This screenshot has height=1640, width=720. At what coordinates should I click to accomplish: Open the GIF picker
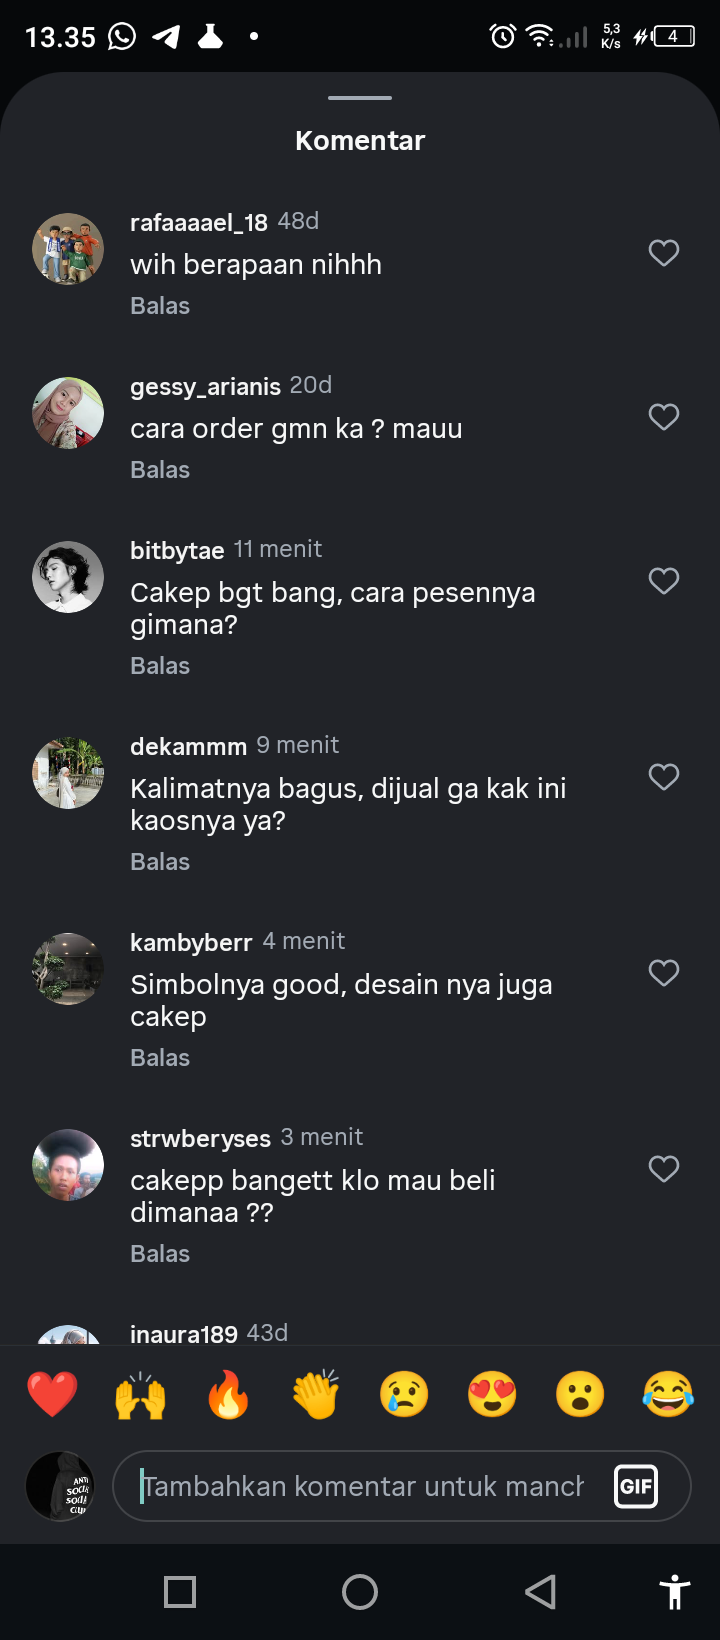(x=636, y=1486)
